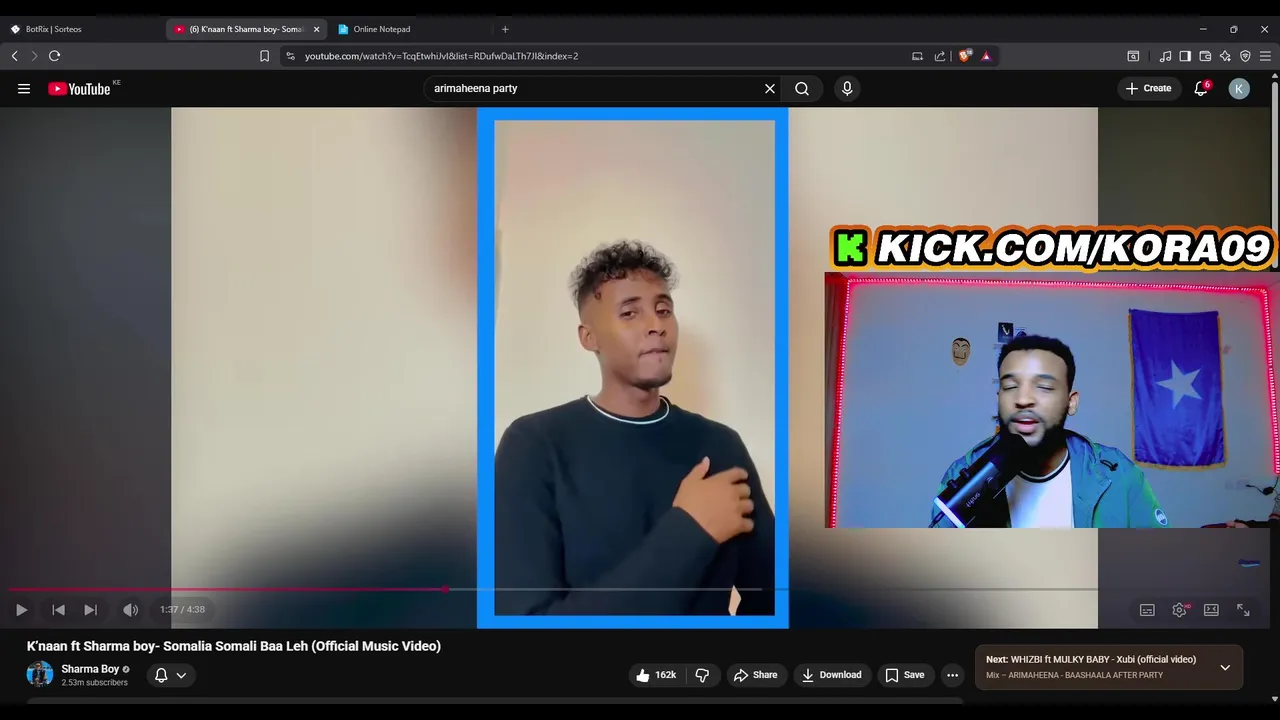This screenshot has height=720, width=1280.
Task: Switch to BotRix Sorteos tab
Action: pos(55,29)
